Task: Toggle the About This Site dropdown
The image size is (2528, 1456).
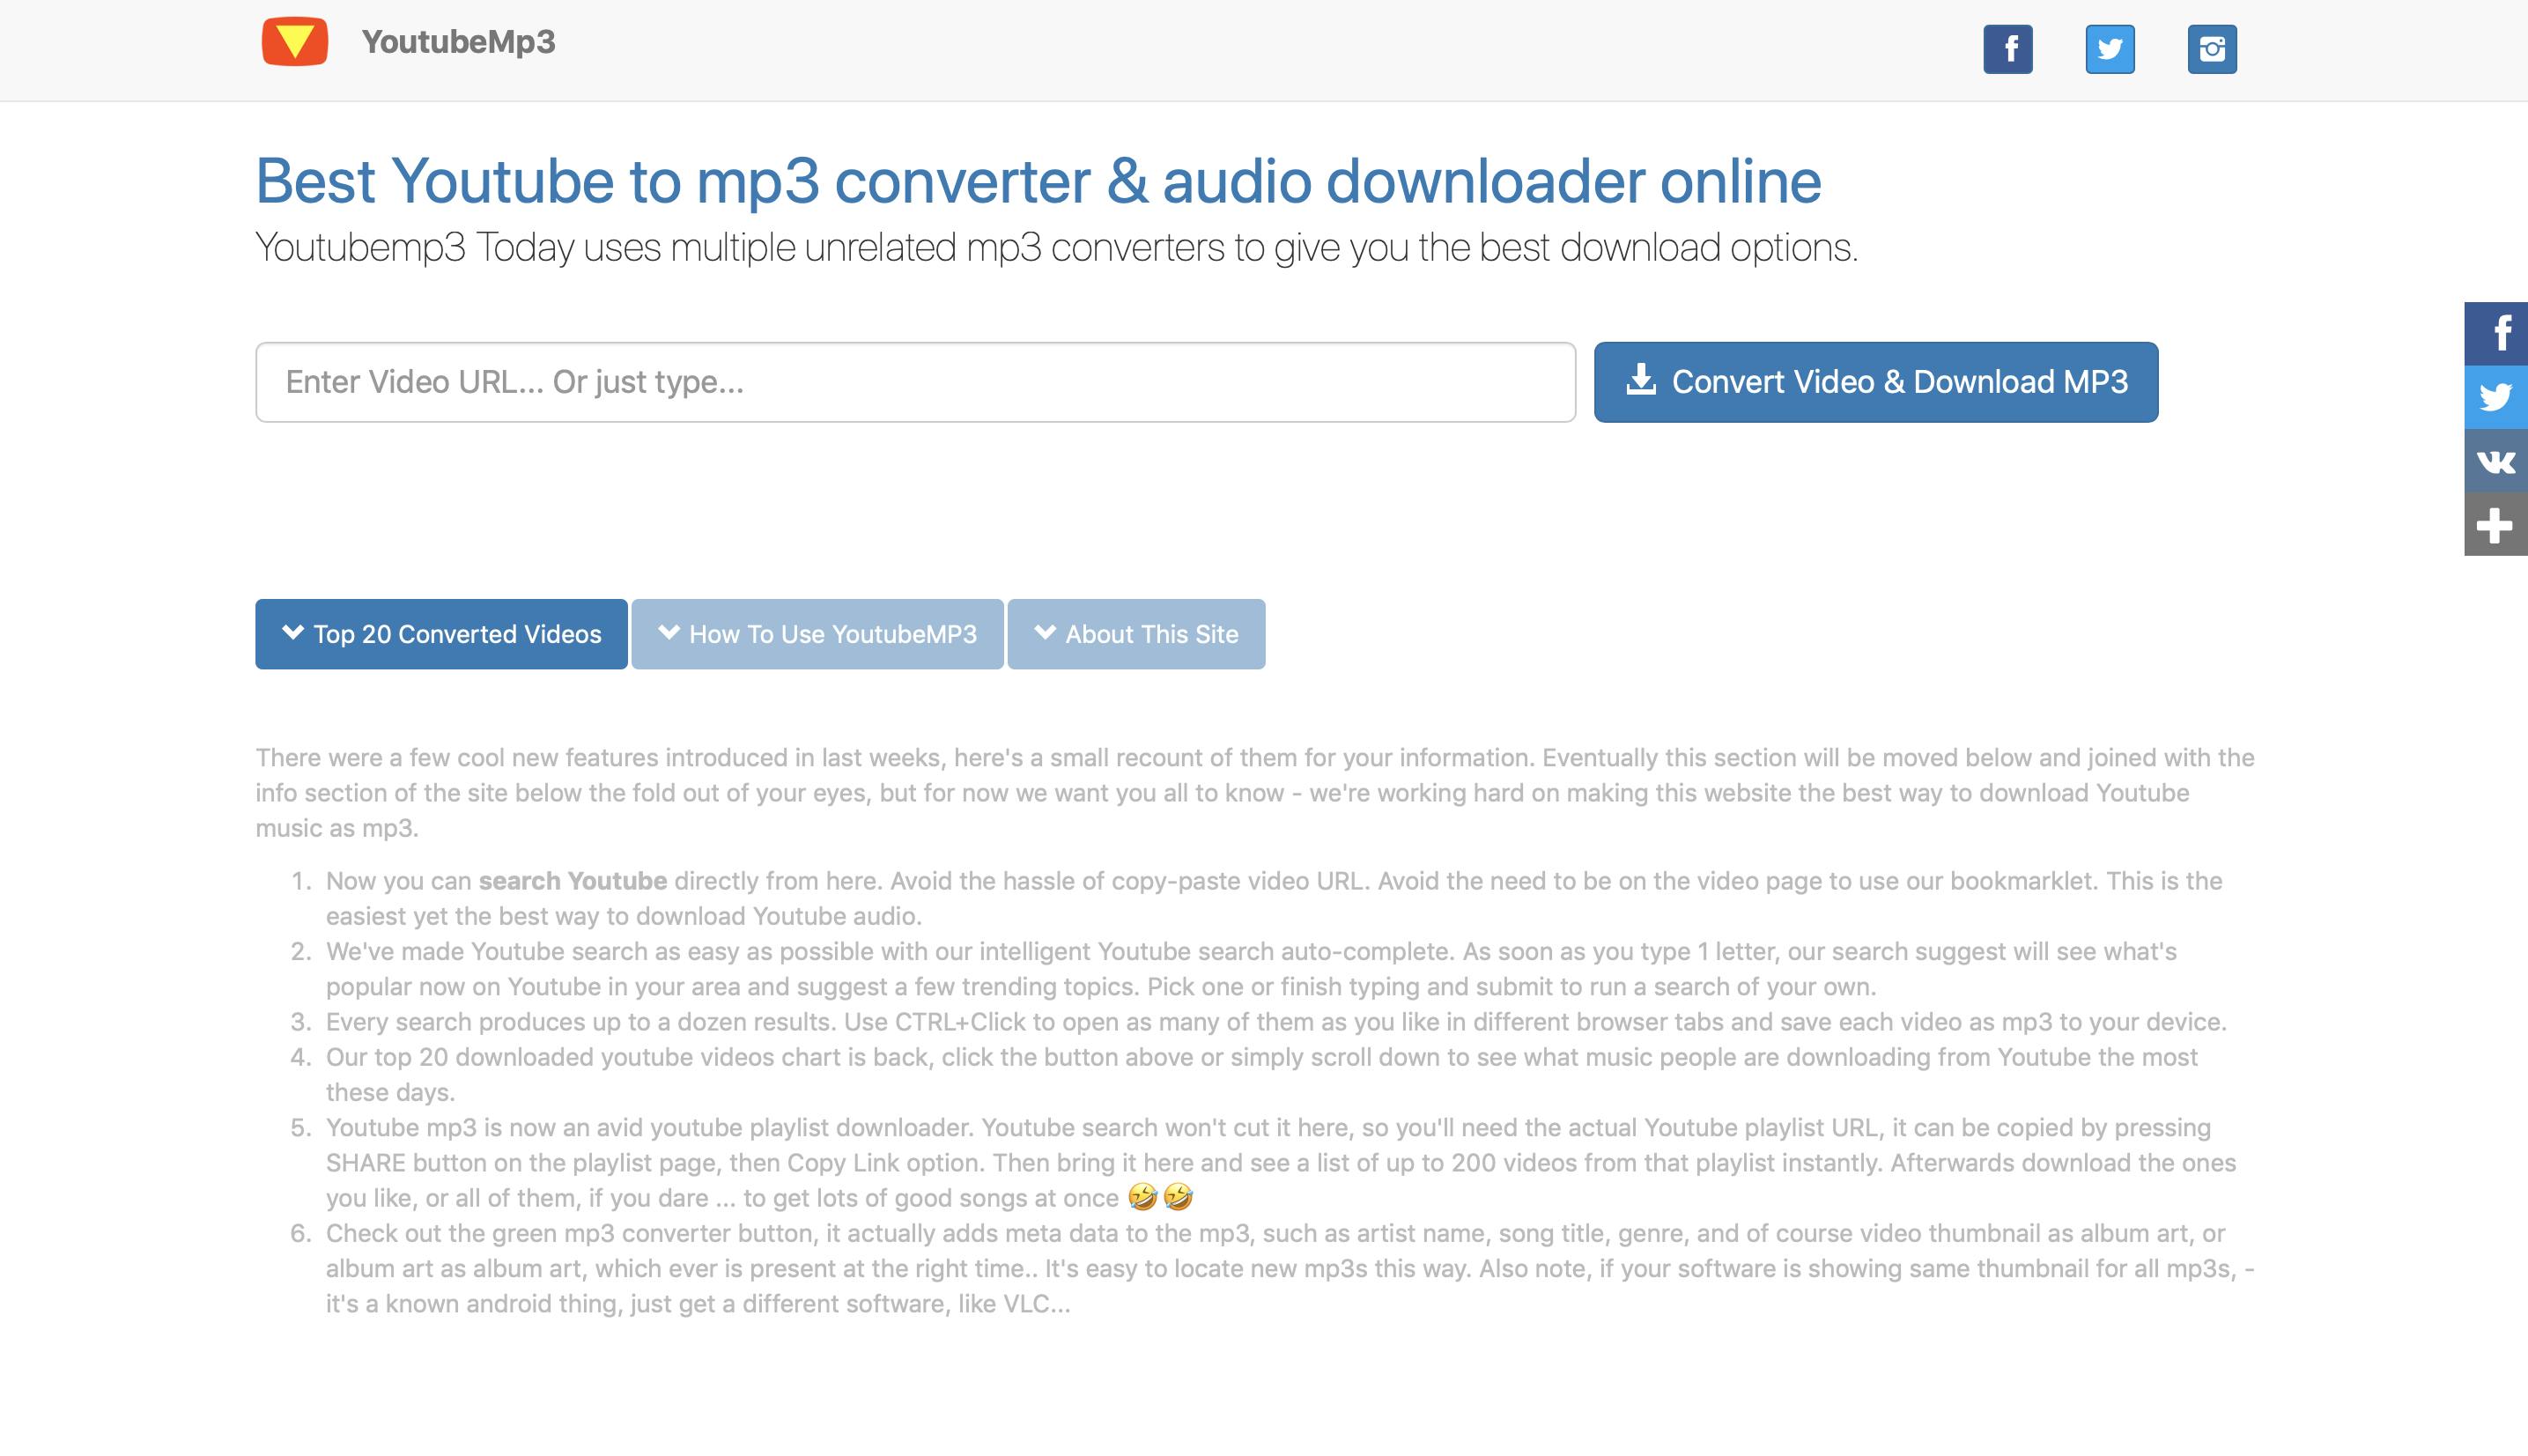Action: (x=1135, y=633)
